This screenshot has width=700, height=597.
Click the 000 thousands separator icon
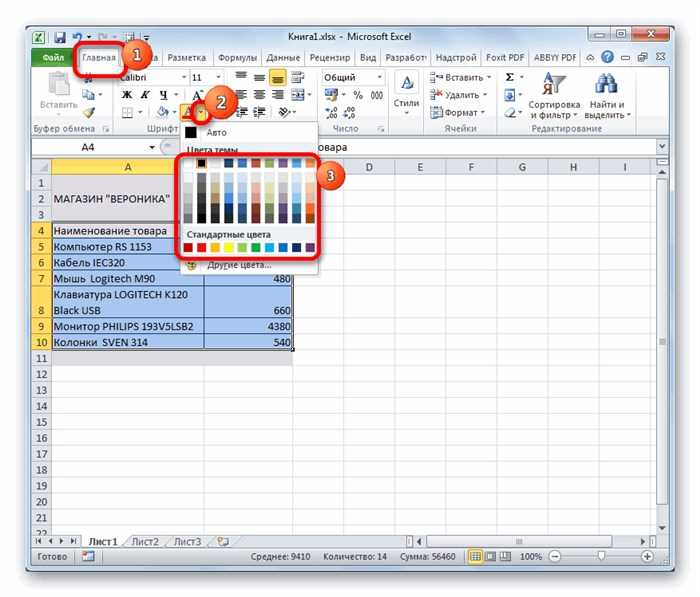point(377,95)
